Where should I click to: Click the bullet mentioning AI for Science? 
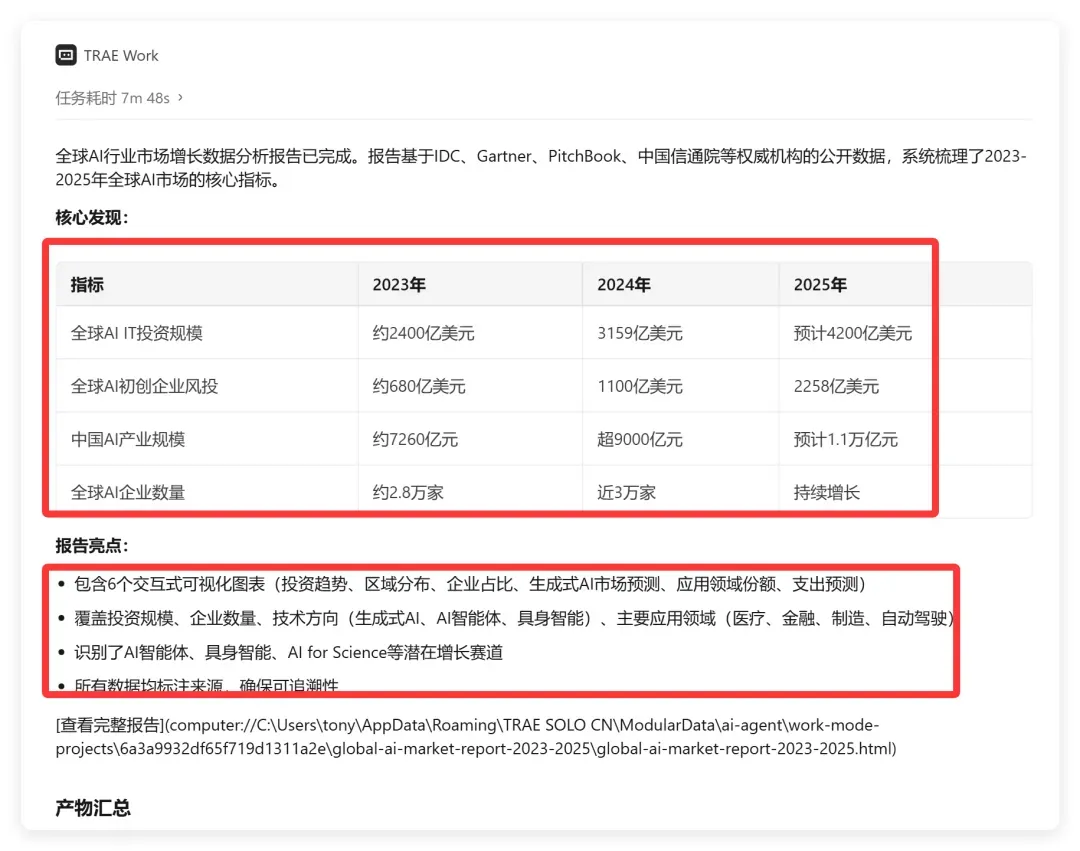289,652
